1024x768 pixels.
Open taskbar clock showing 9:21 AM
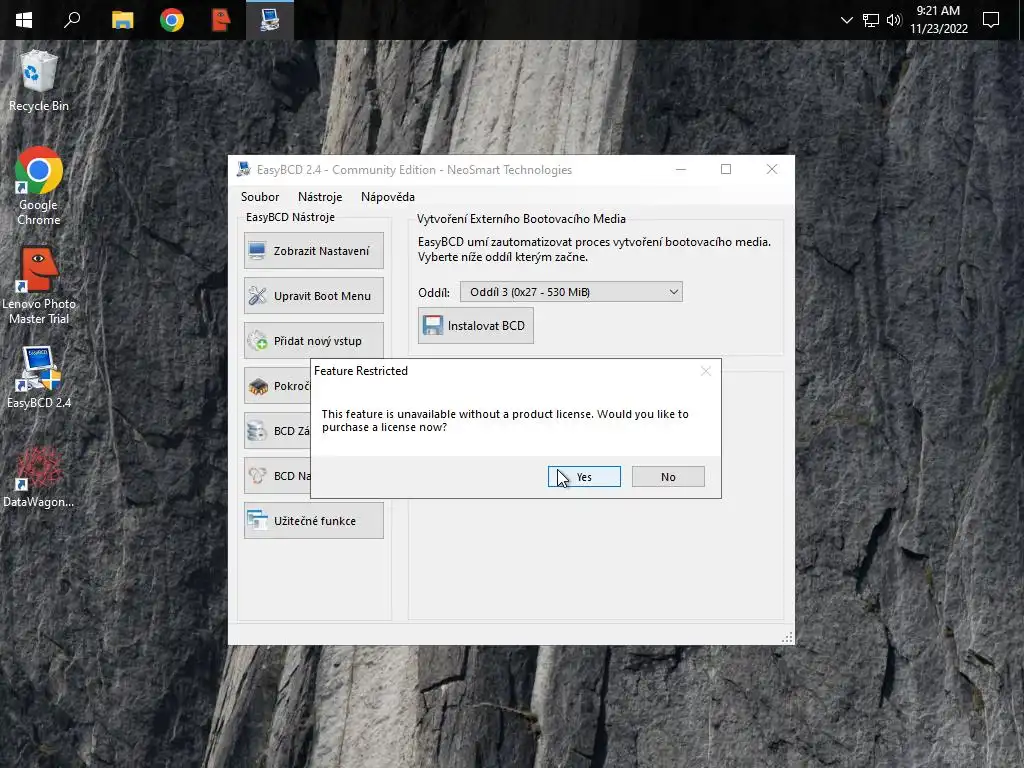pos(938,20)
